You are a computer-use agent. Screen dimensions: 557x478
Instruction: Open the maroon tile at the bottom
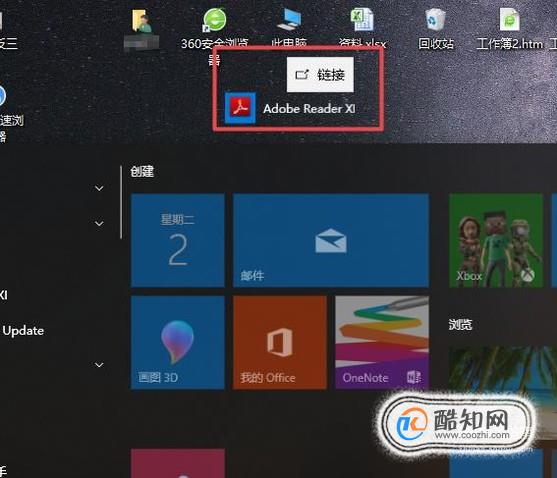178,463
